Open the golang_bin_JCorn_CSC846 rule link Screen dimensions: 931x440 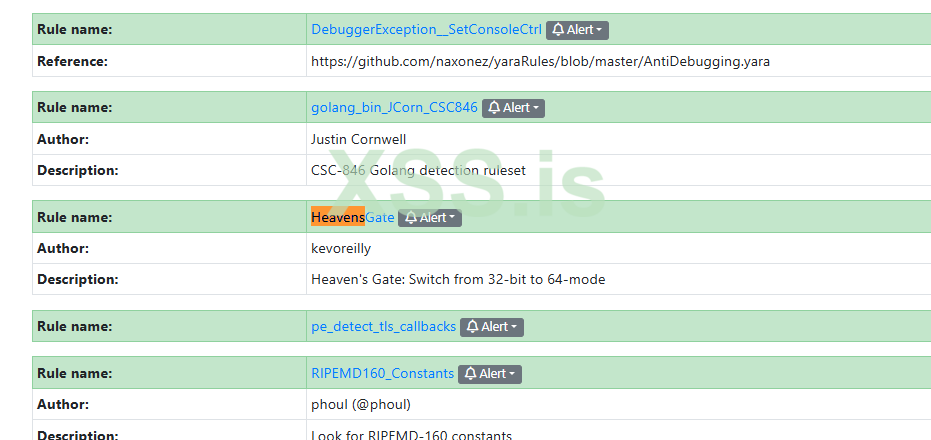[x=394, y=107]
